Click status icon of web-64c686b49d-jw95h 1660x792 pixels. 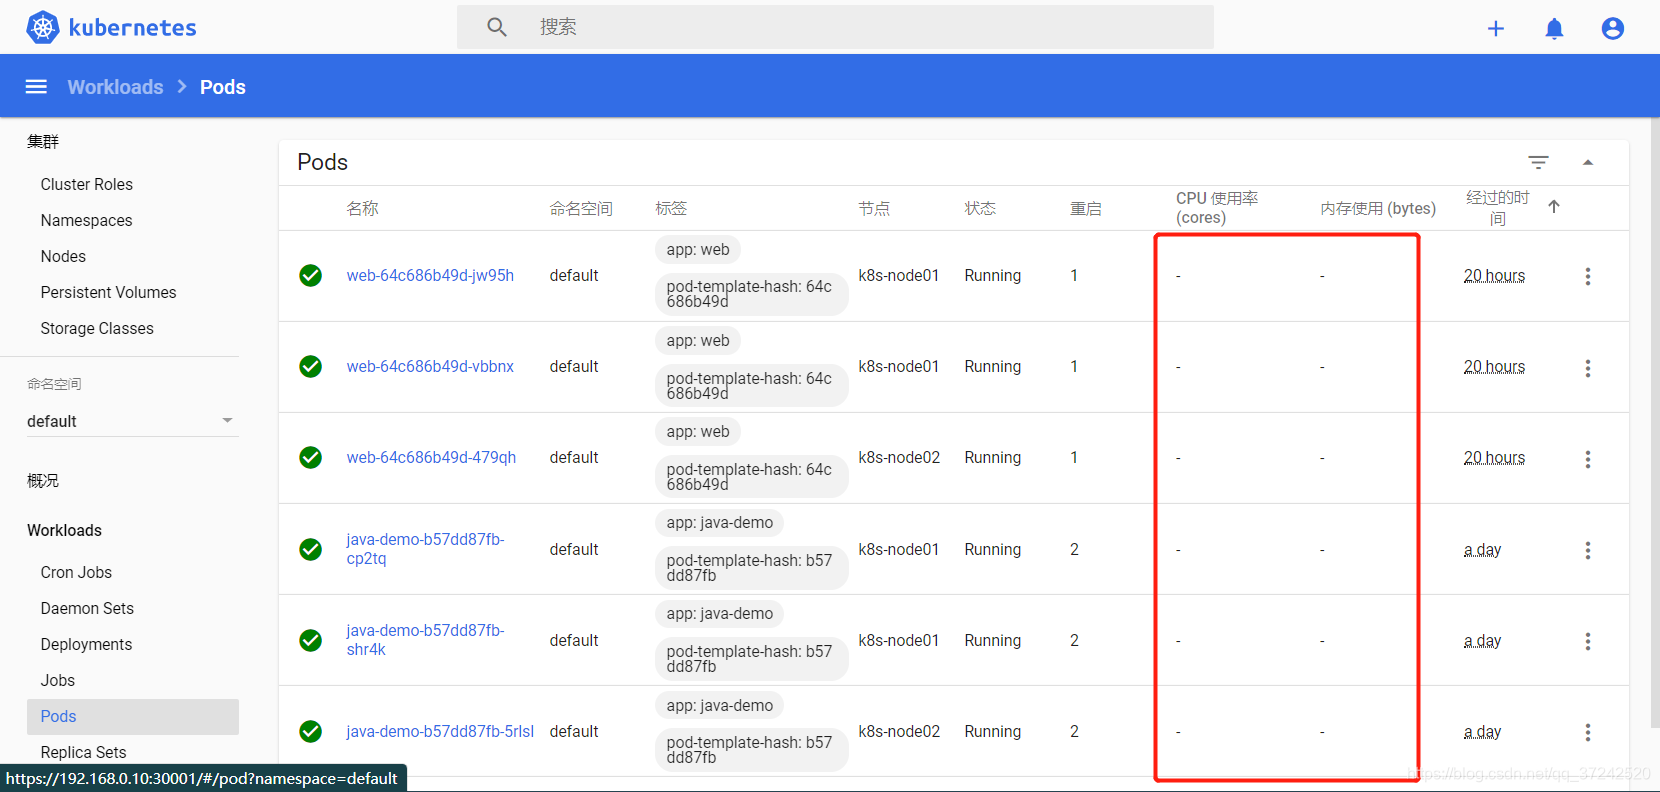tap(311, 275)
